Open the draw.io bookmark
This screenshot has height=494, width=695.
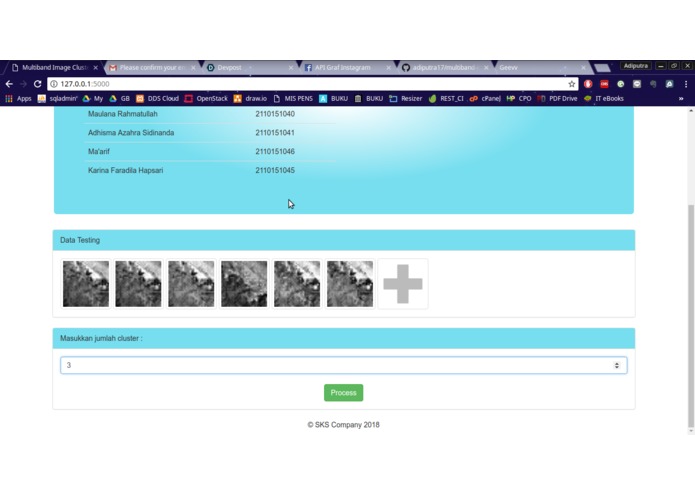[250, 98]
